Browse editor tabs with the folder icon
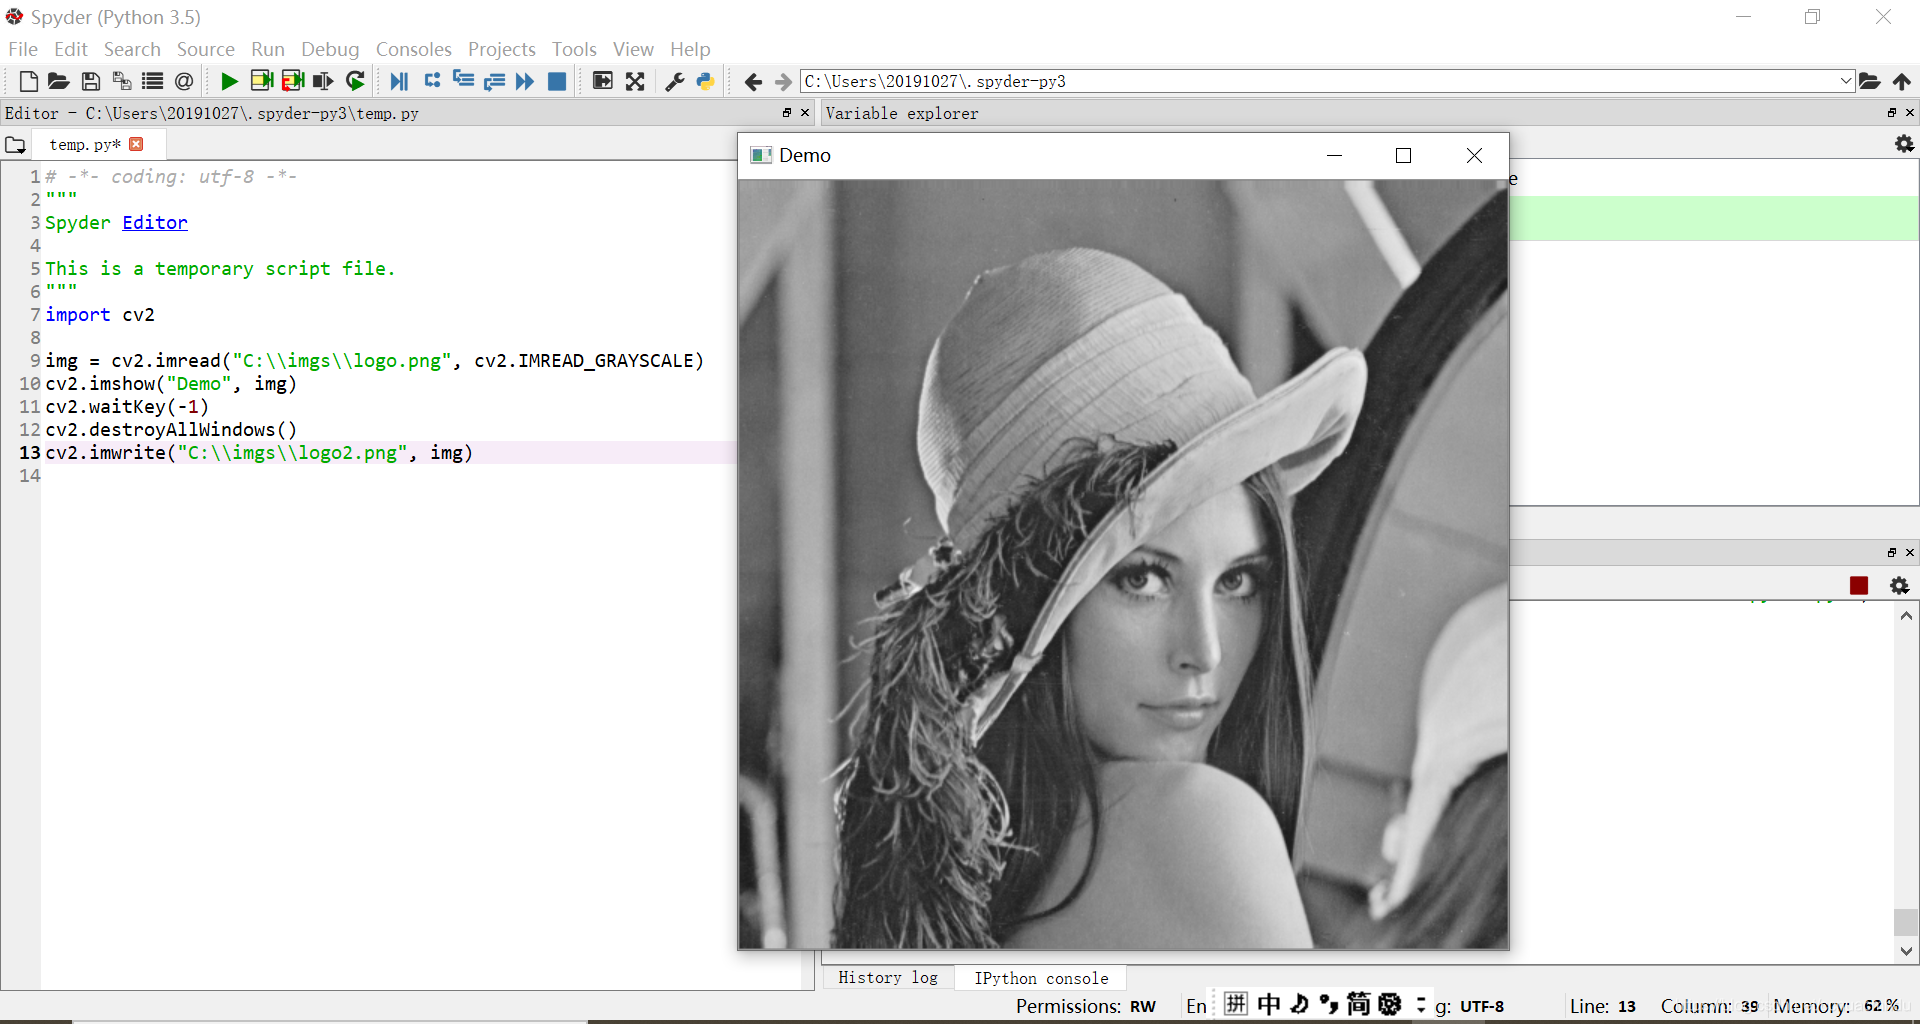 [15, 145]
